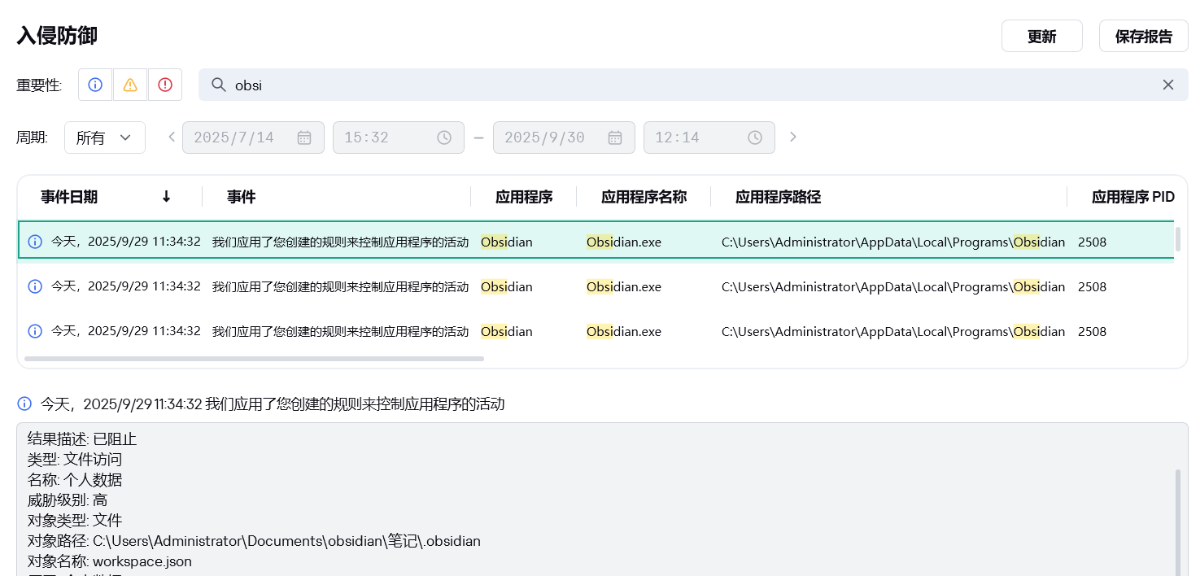Clear the 'obsi' search with X
1200x576 pixels.
pyautogui.click(x=1168, y=85)
